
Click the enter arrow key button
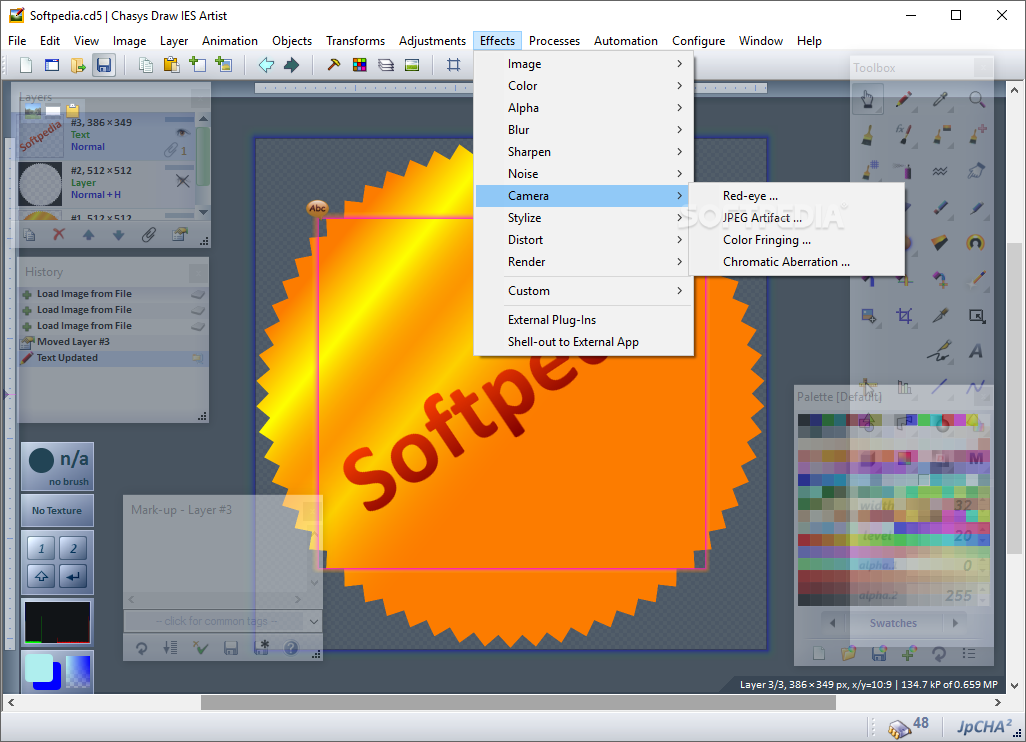pos(73,576)
